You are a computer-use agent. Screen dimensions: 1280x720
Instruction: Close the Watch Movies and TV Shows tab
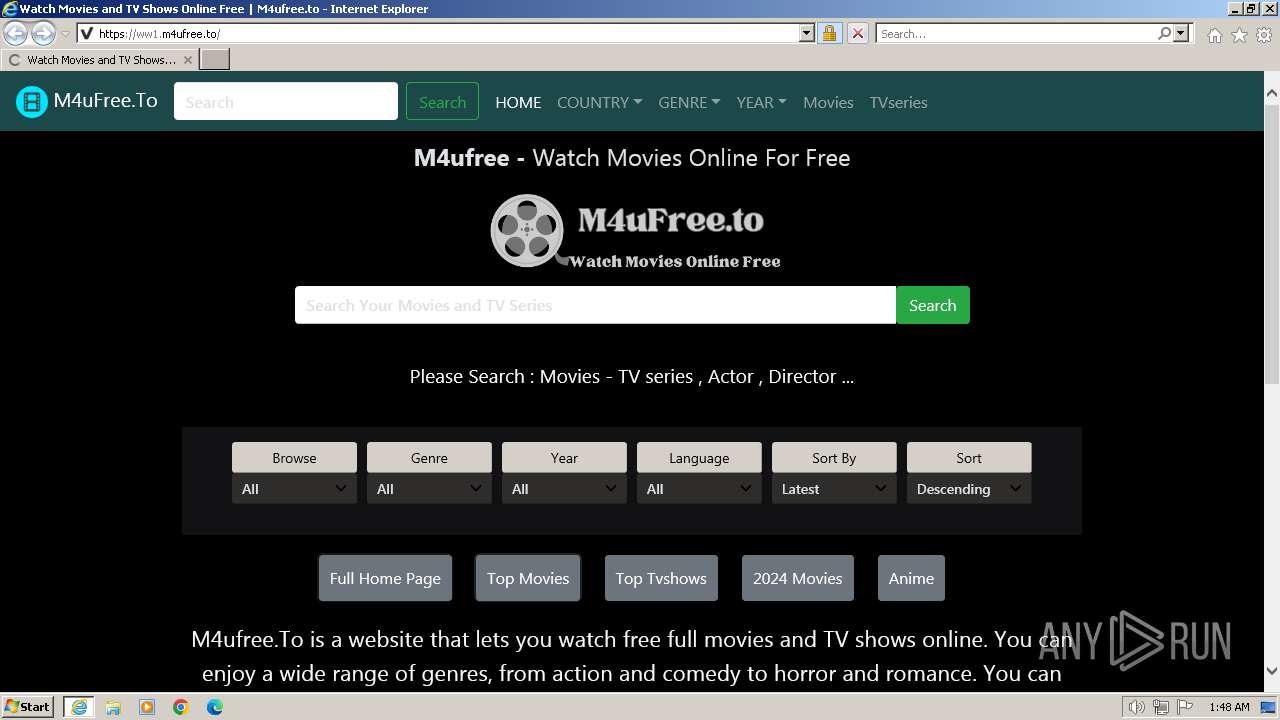(187, 60)
